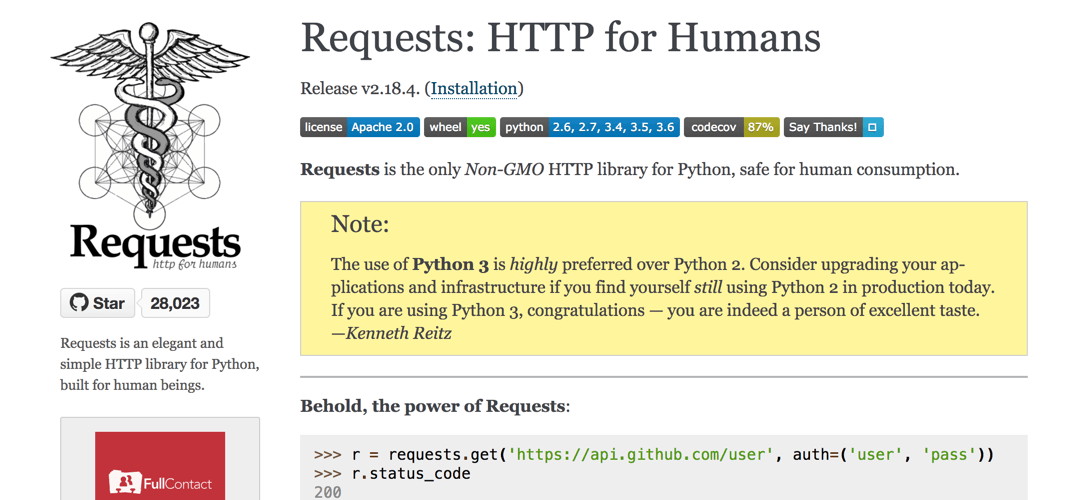The width and height of the screenshot is (1080, 500).
Task: Click the 'r.status_code' code line
Action: click(392, 474)
